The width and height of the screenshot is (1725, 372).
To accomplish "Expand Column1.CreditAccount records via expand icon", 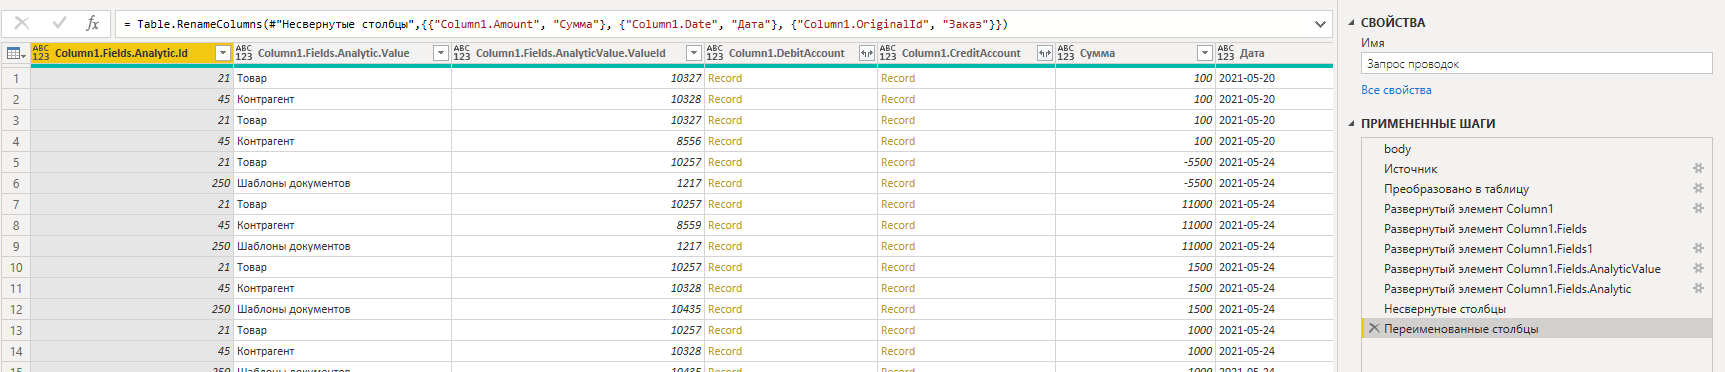I will pyautogui.click(x=1044, y=53).
